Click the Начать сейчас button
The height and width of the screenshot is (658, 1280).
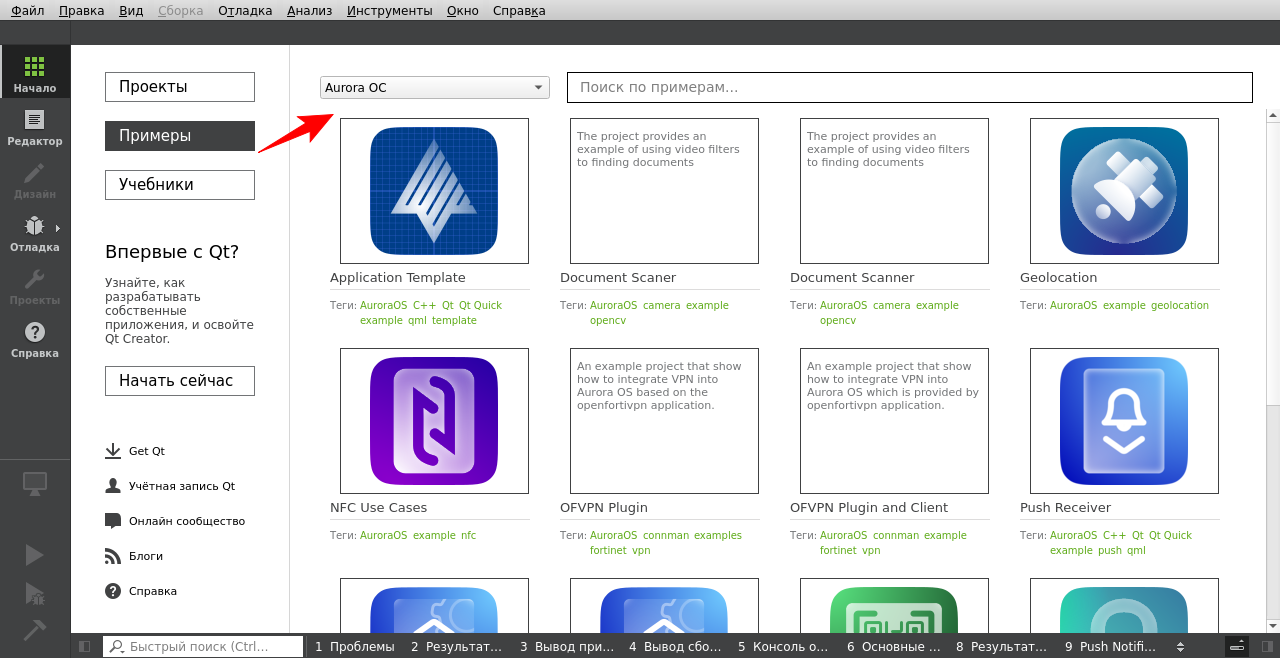click(x=180, y=381)
